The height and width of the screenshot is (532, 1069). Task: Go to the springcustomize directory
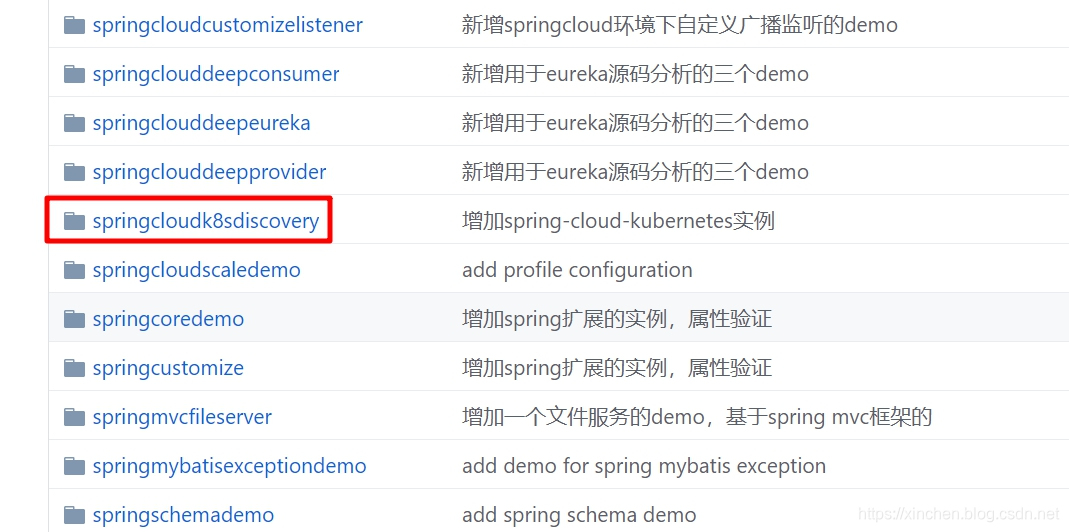[168, 368]
